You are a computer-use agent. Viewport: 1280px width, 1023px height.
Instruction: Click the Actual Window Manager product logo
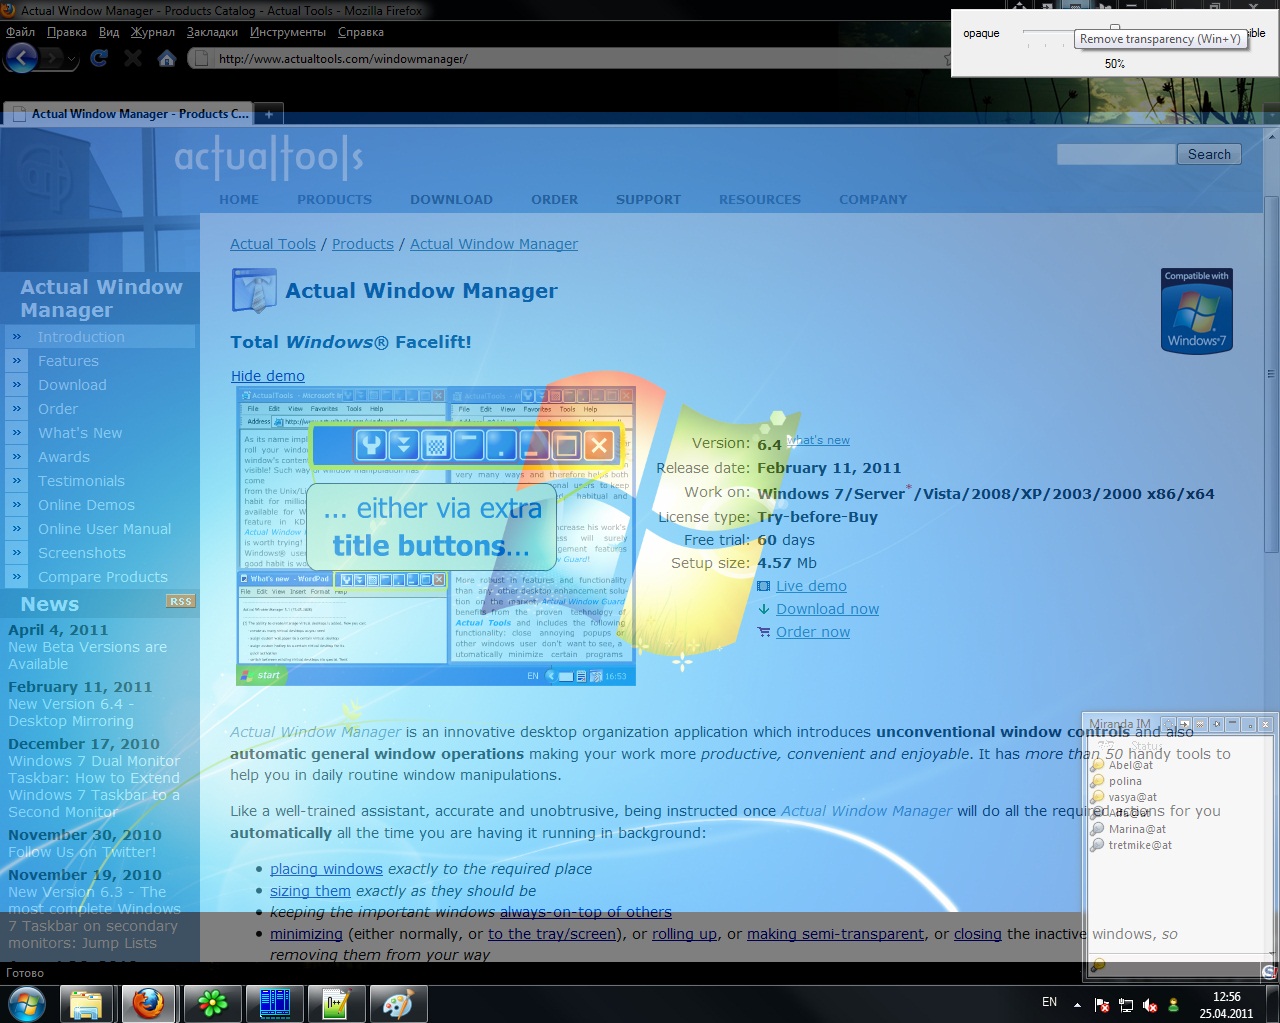pos(253,291)
